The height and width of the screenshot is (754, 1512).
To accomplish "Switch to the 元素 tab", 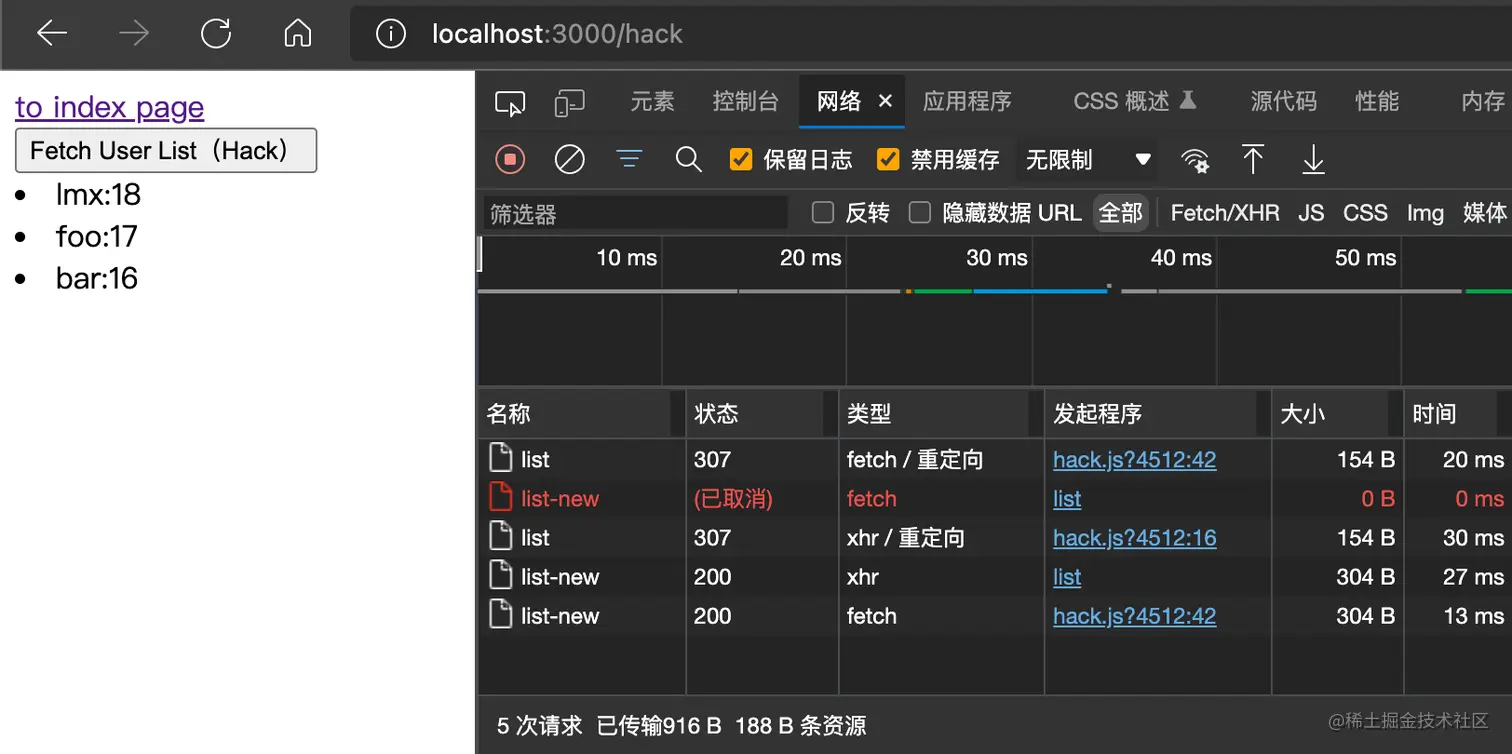I will coord(653,101).
